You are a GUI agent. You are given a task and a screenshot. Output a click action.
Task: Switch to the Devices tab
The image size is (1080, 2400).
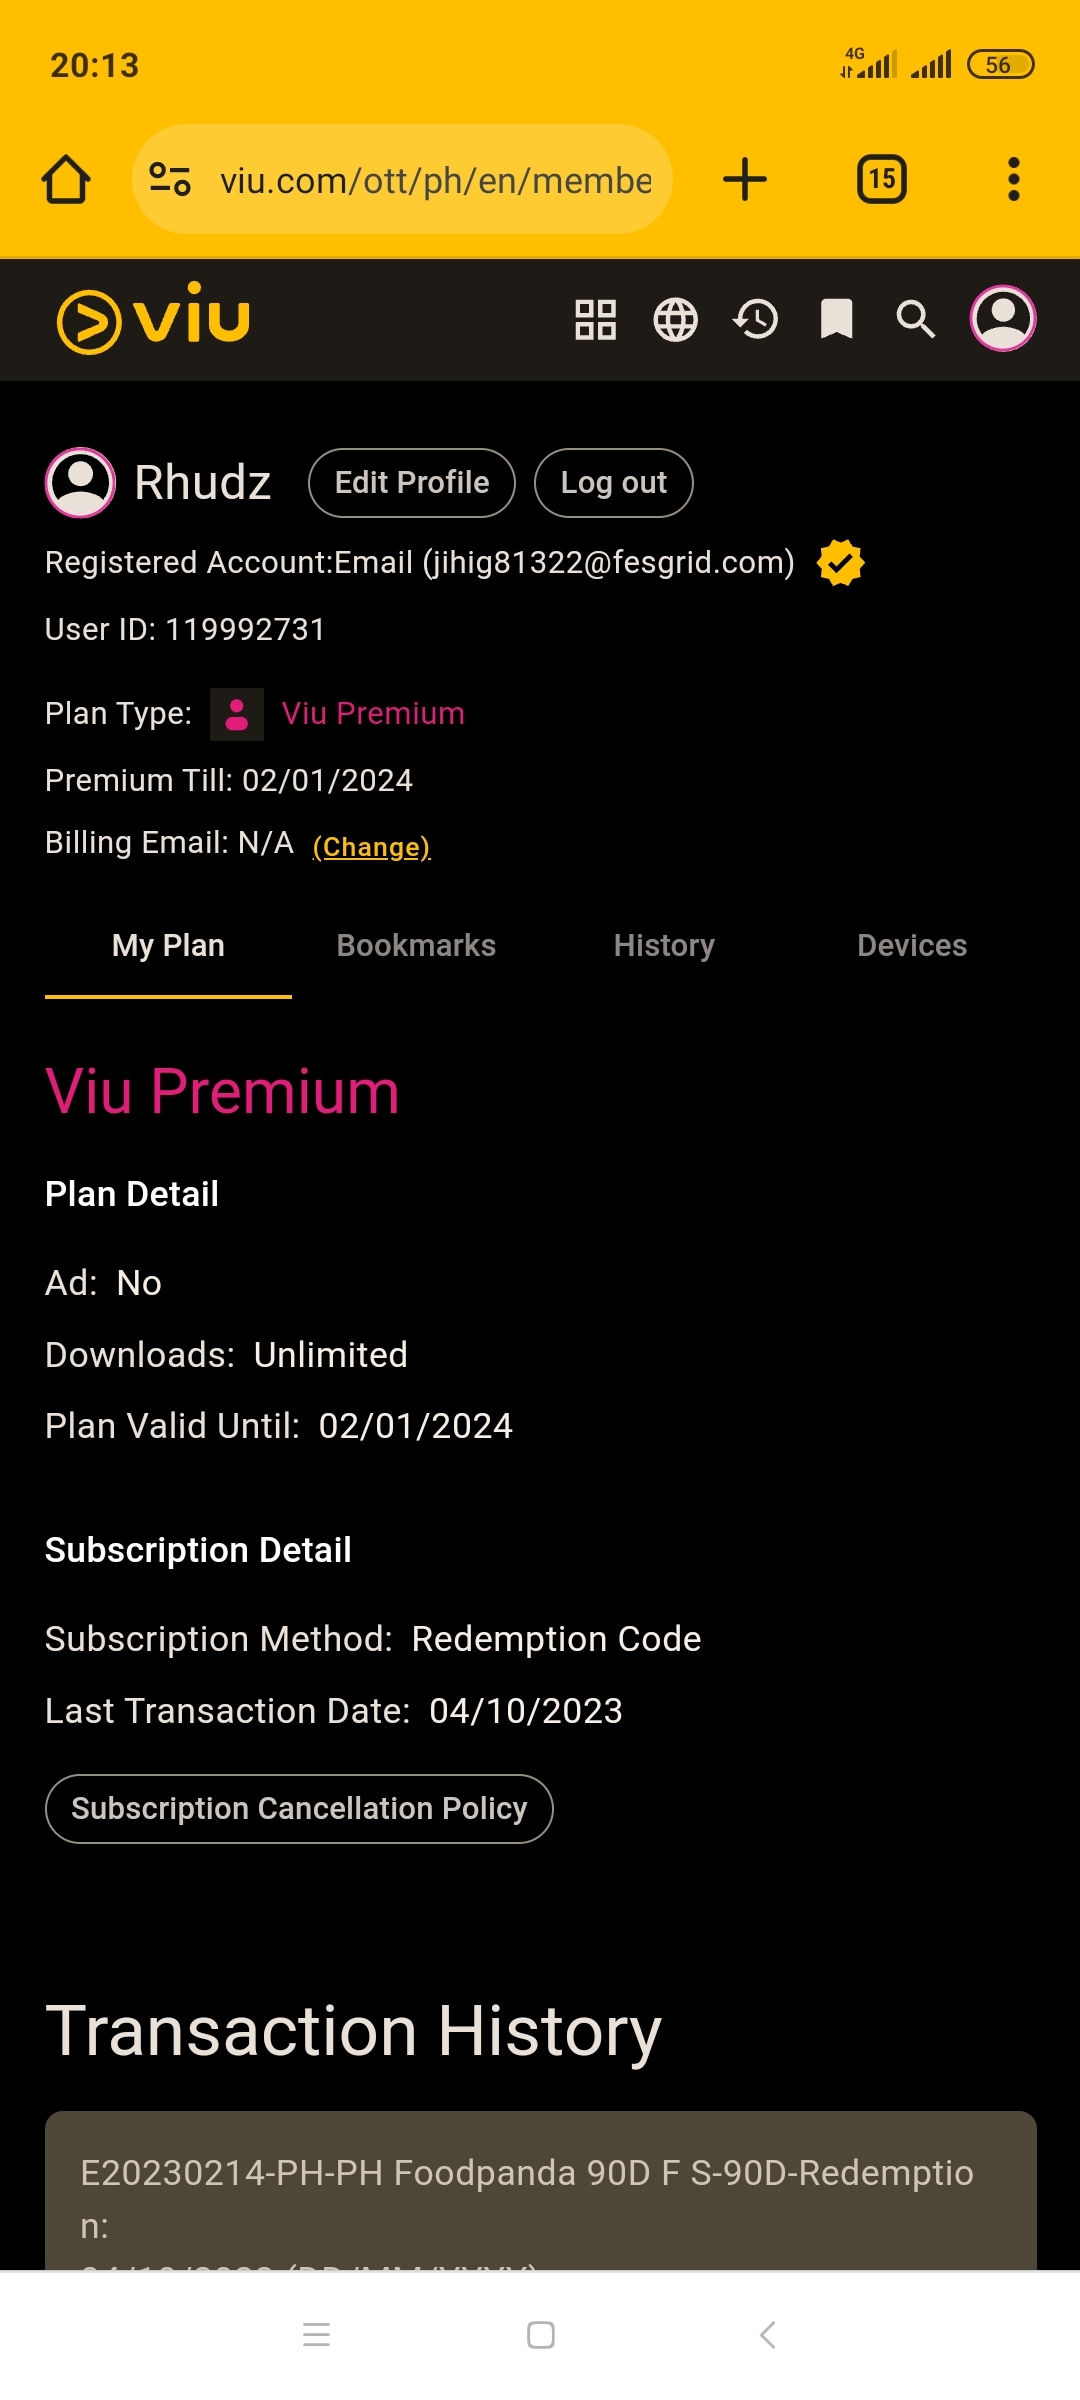coord(912,946)
